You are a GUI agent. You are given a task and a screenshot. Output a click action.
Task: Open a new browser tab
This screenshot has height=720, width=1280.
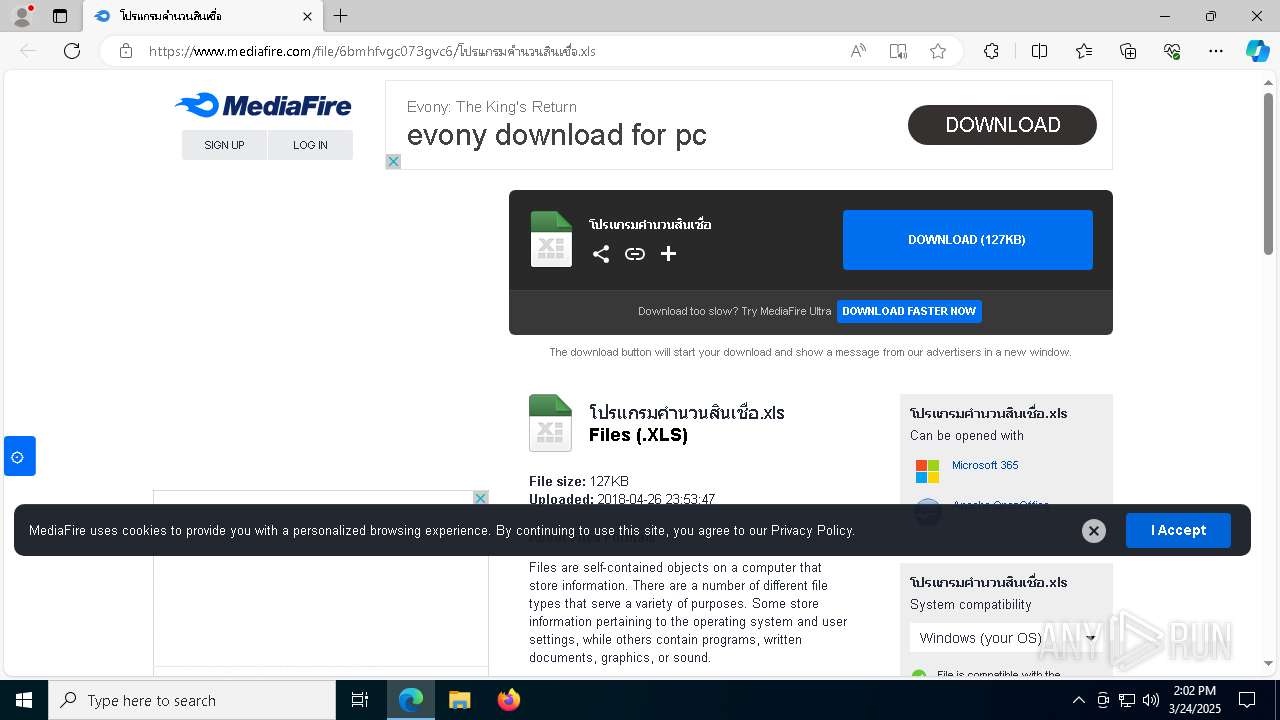(341, 16)
